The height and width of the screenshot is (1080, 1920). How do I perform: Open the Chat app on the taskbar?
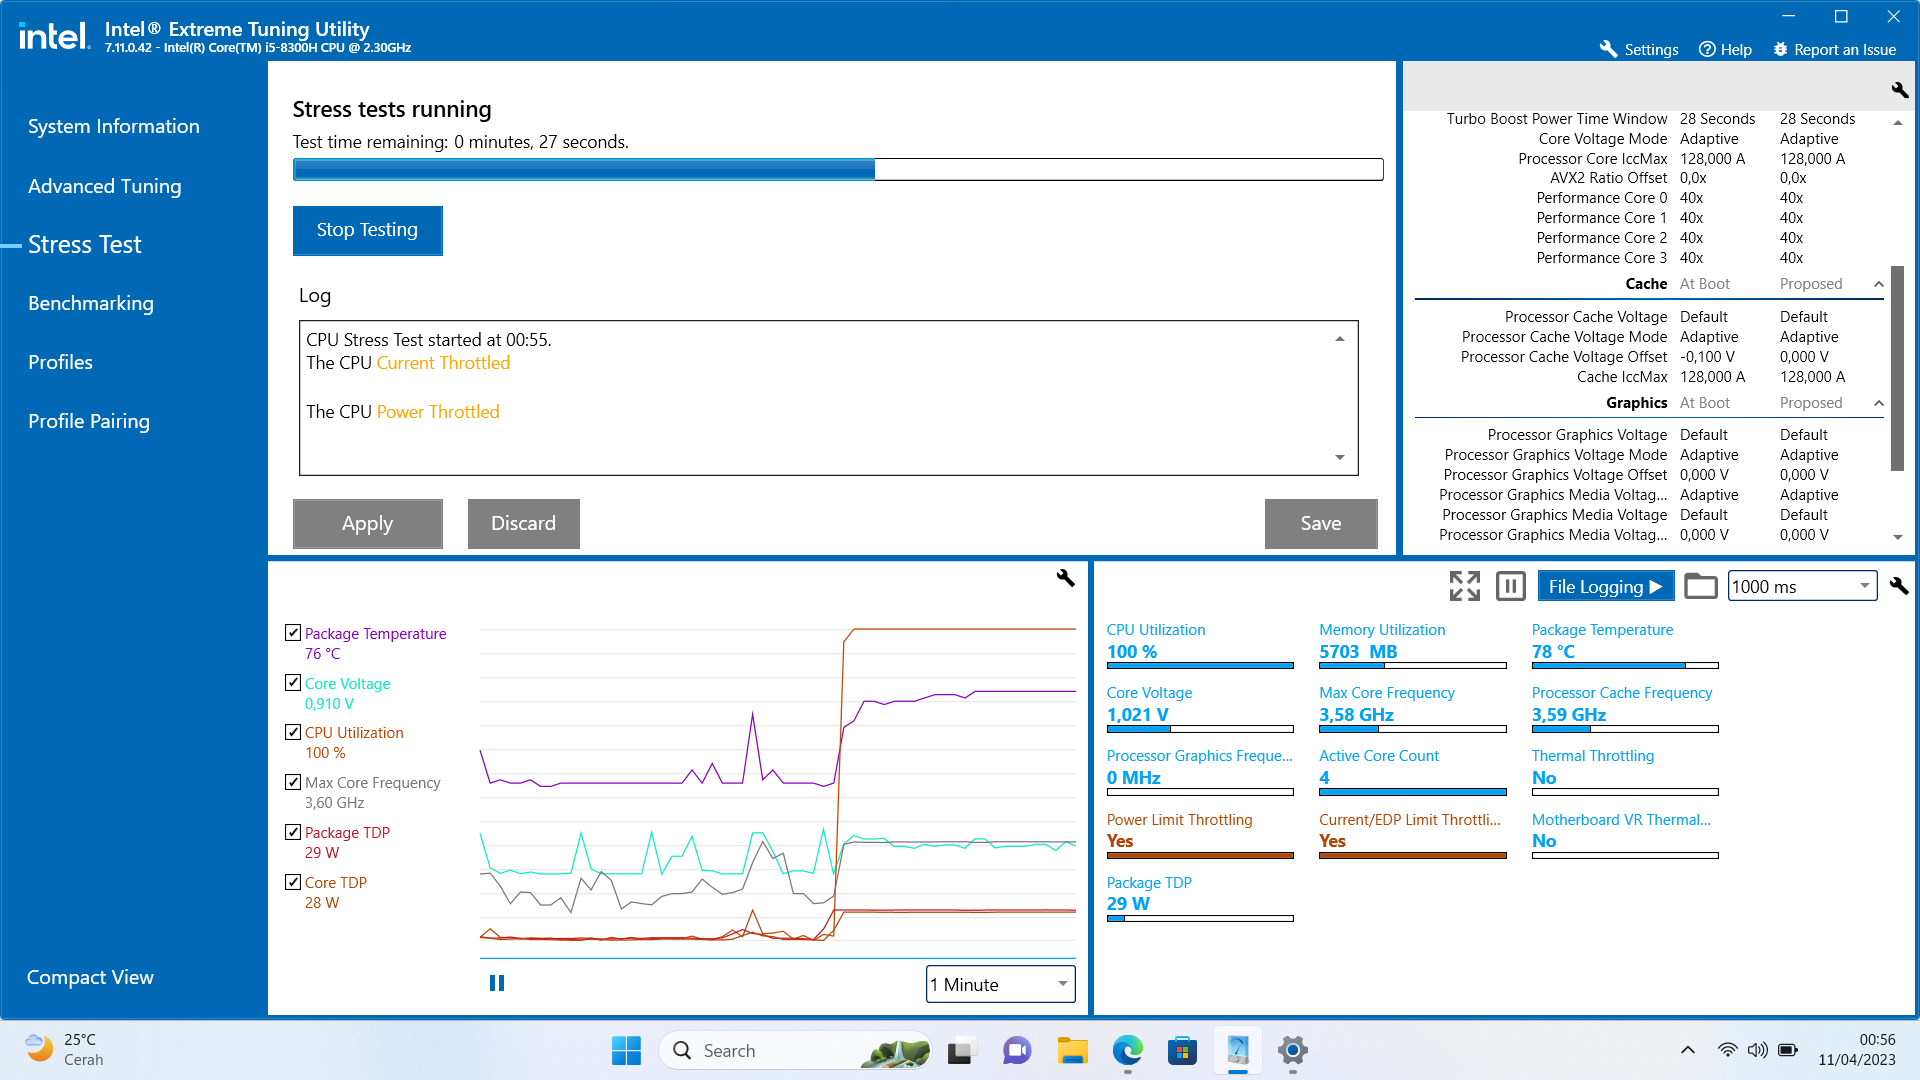(1017, 1050)
